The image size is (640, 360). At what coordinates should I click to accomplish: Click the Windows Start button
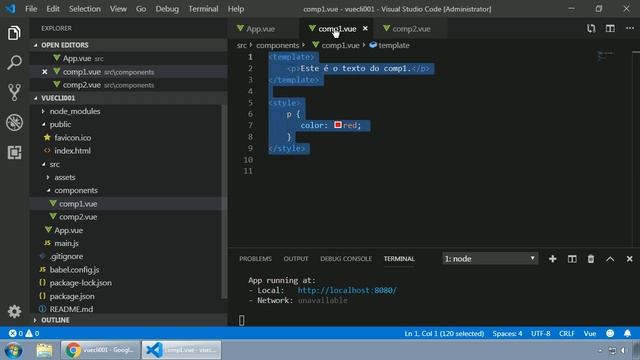point(13,350)
